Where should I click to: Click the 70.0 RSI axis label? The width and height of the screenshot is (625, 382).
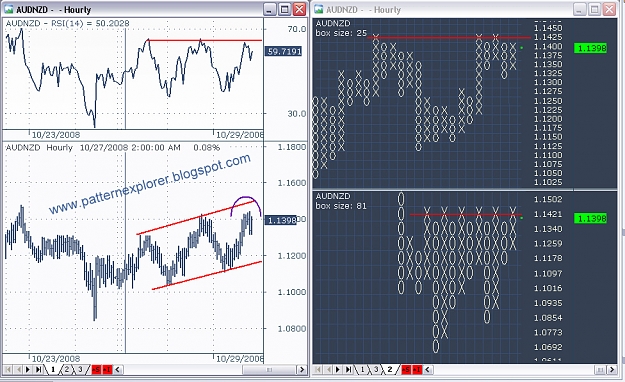pos(297,29)
